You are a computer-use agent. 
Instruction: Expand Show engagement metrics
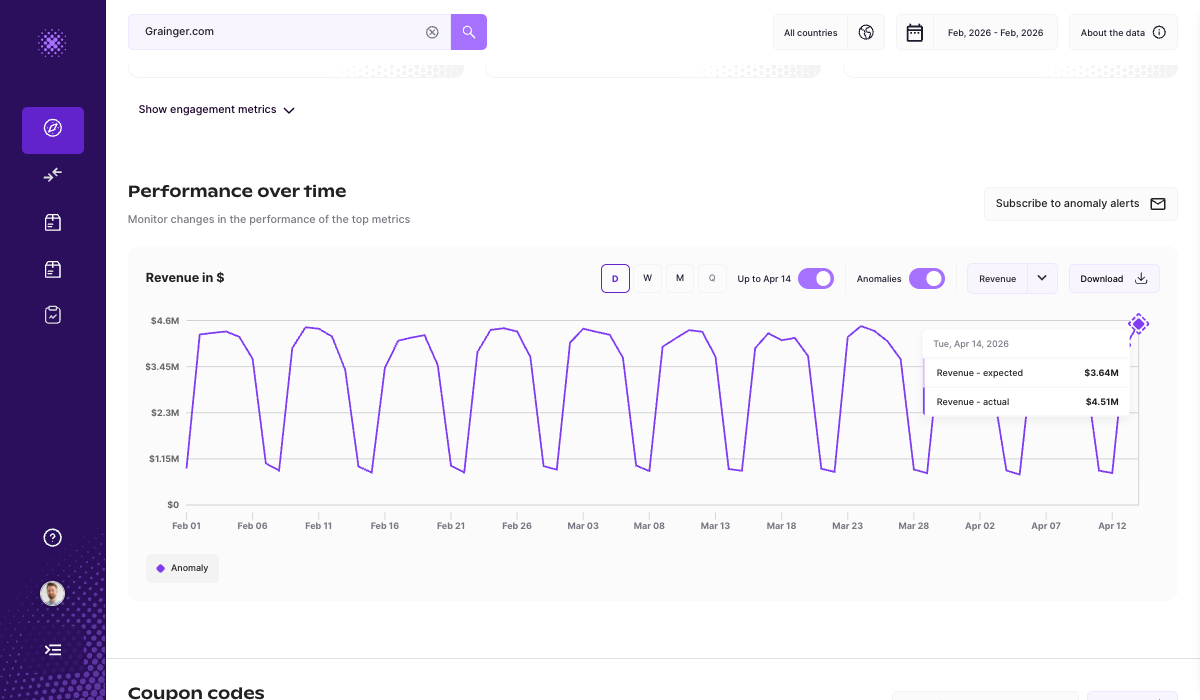216,109
